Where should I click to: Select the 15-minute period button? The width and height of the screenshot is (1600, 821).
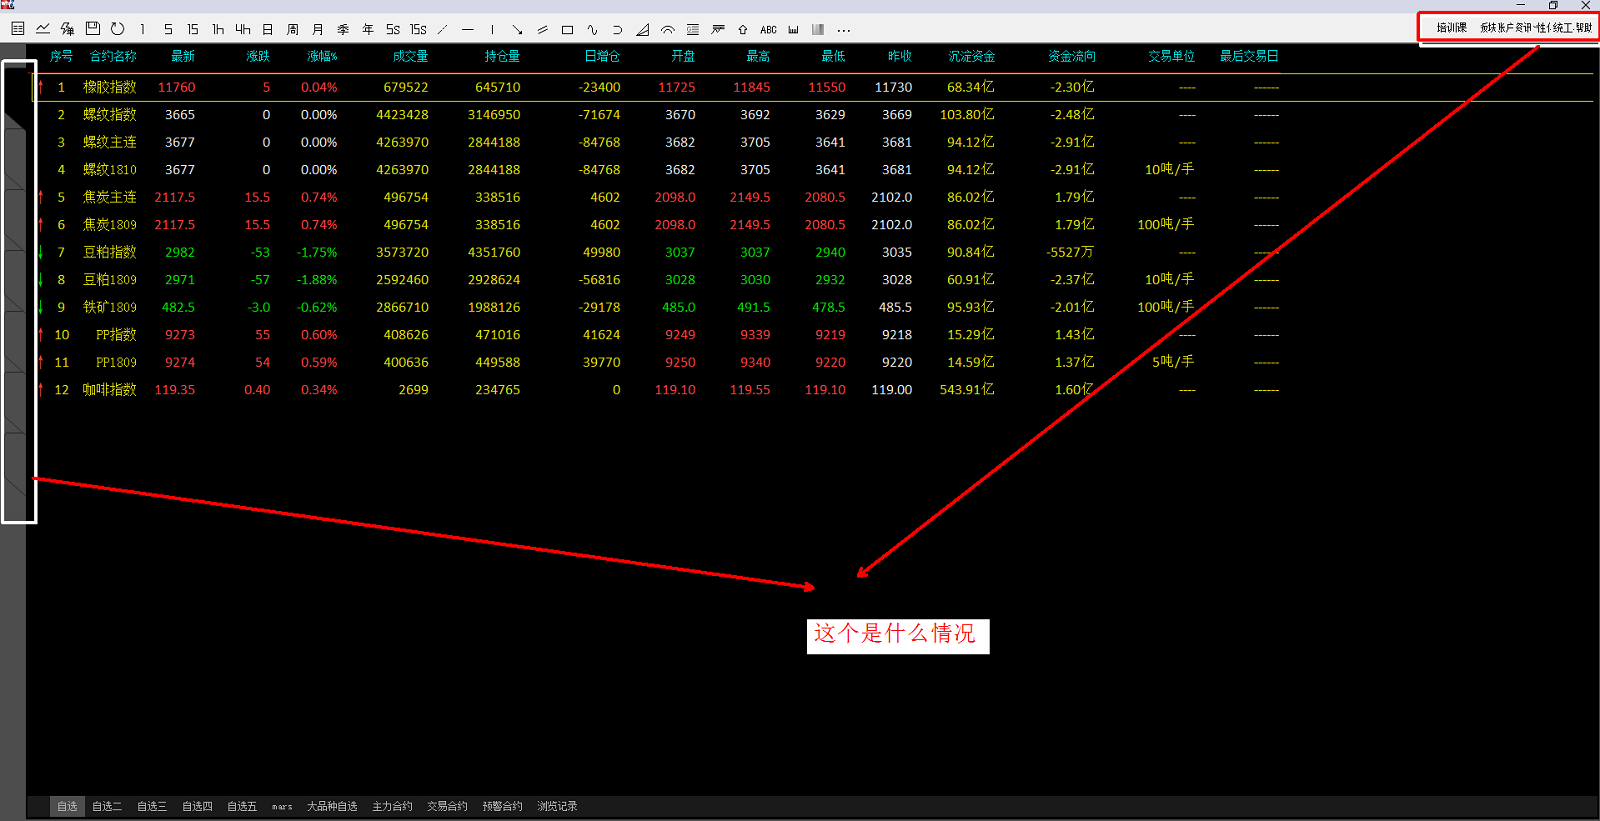tap(193, 29)
